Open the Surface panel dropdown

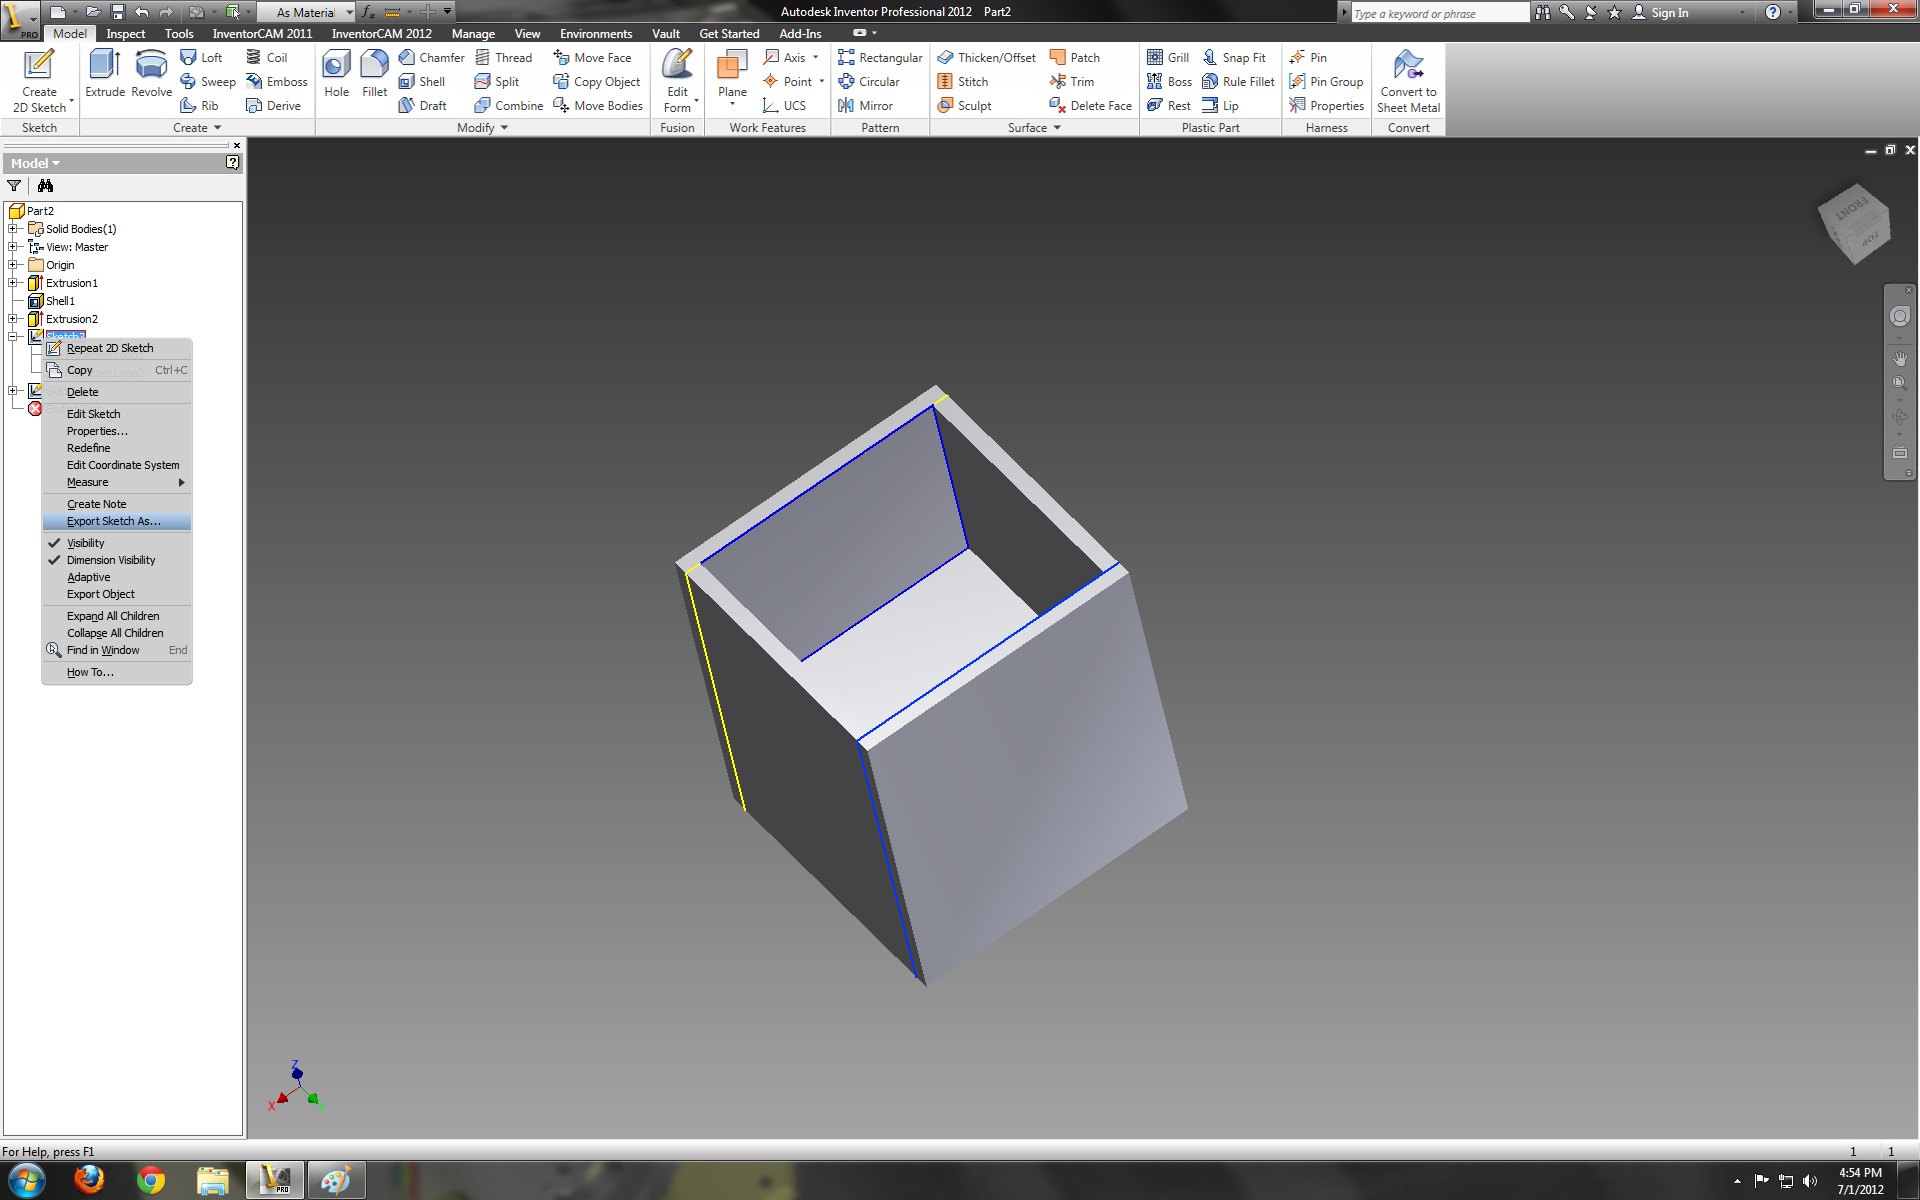1034,128
